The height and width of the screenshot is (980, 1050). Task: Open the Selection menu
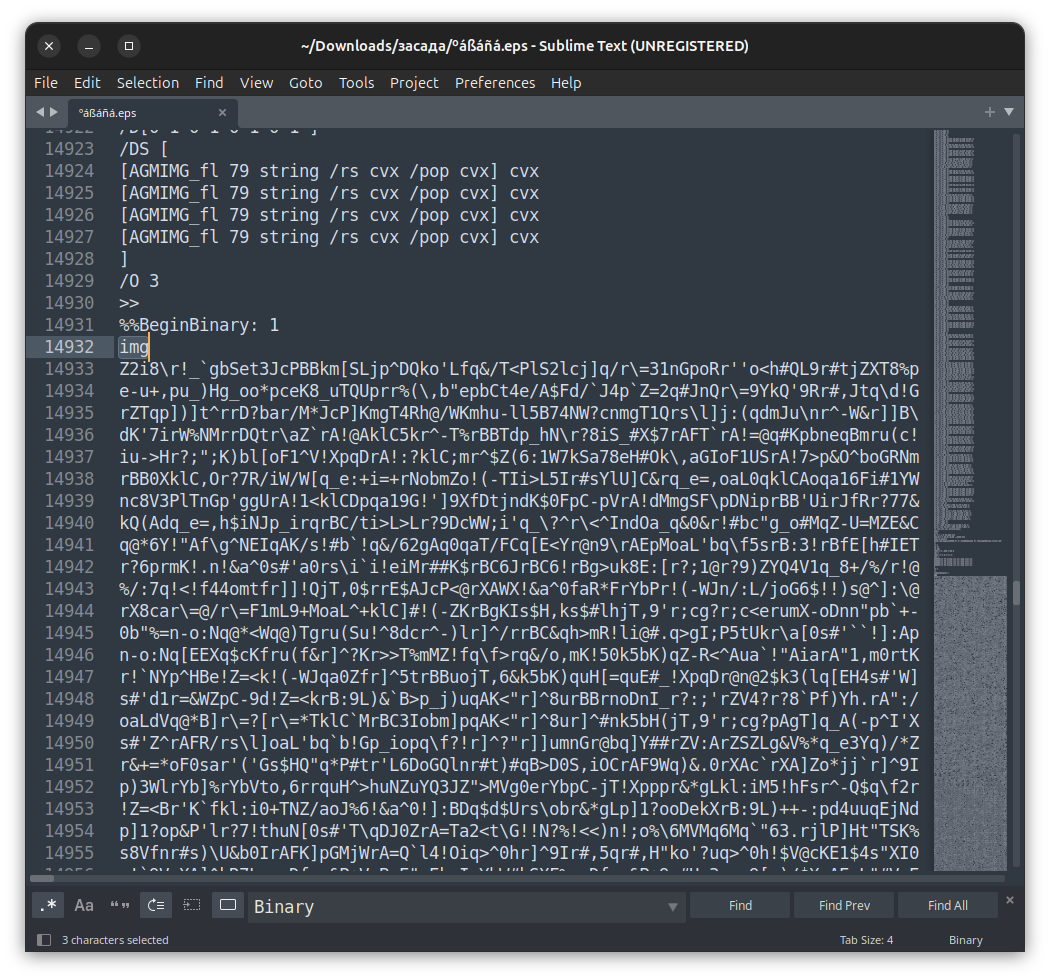pos(148,83)
